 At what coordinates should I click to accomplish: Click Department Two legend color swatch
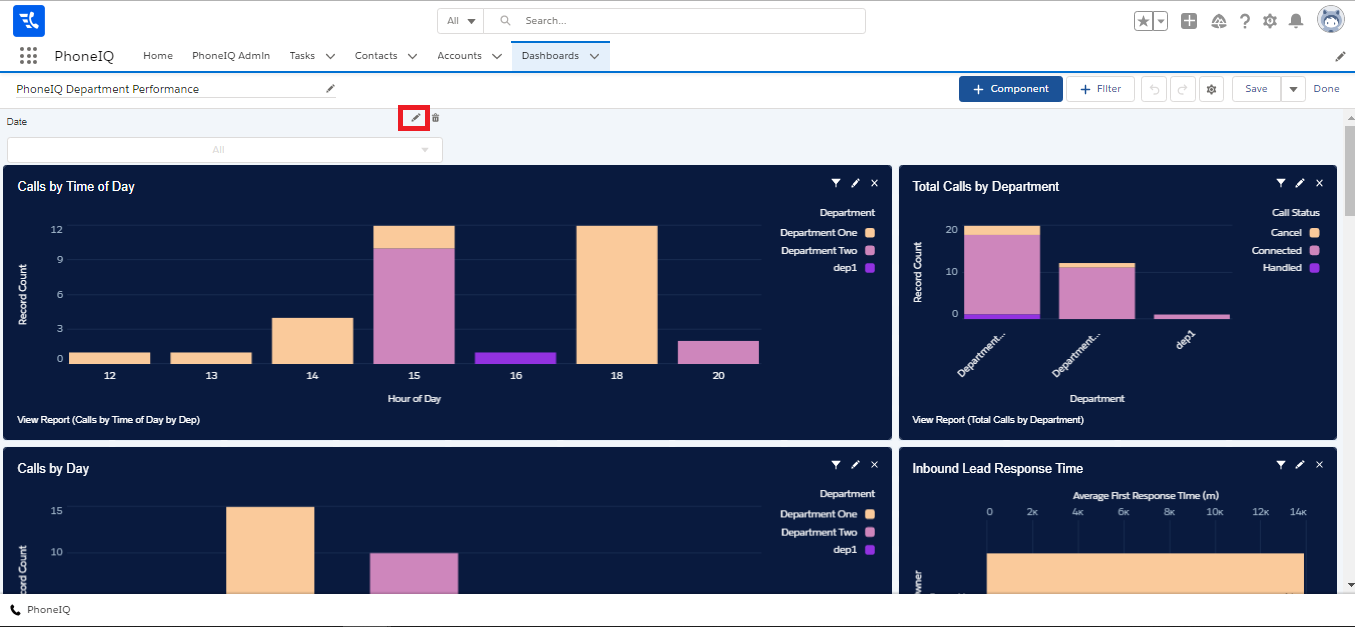click(x=870, y=251)
